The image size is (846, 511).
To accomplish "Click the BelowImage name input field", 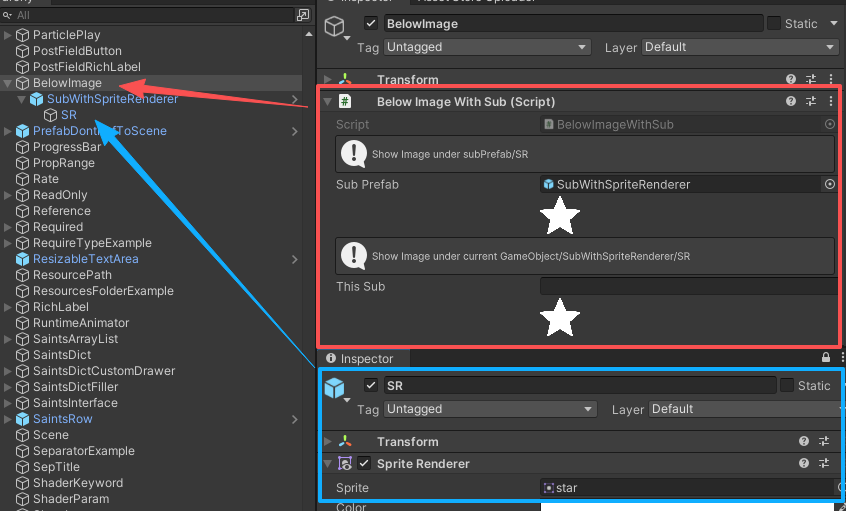I will coord(573,24).
